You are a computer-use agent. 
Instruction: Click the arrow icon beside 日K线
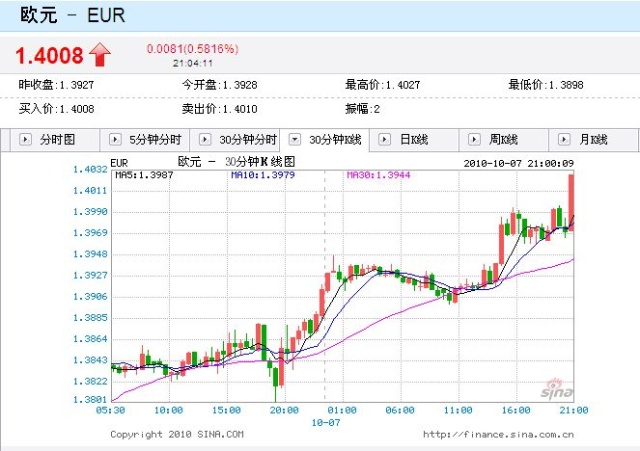tap(387, 140)
